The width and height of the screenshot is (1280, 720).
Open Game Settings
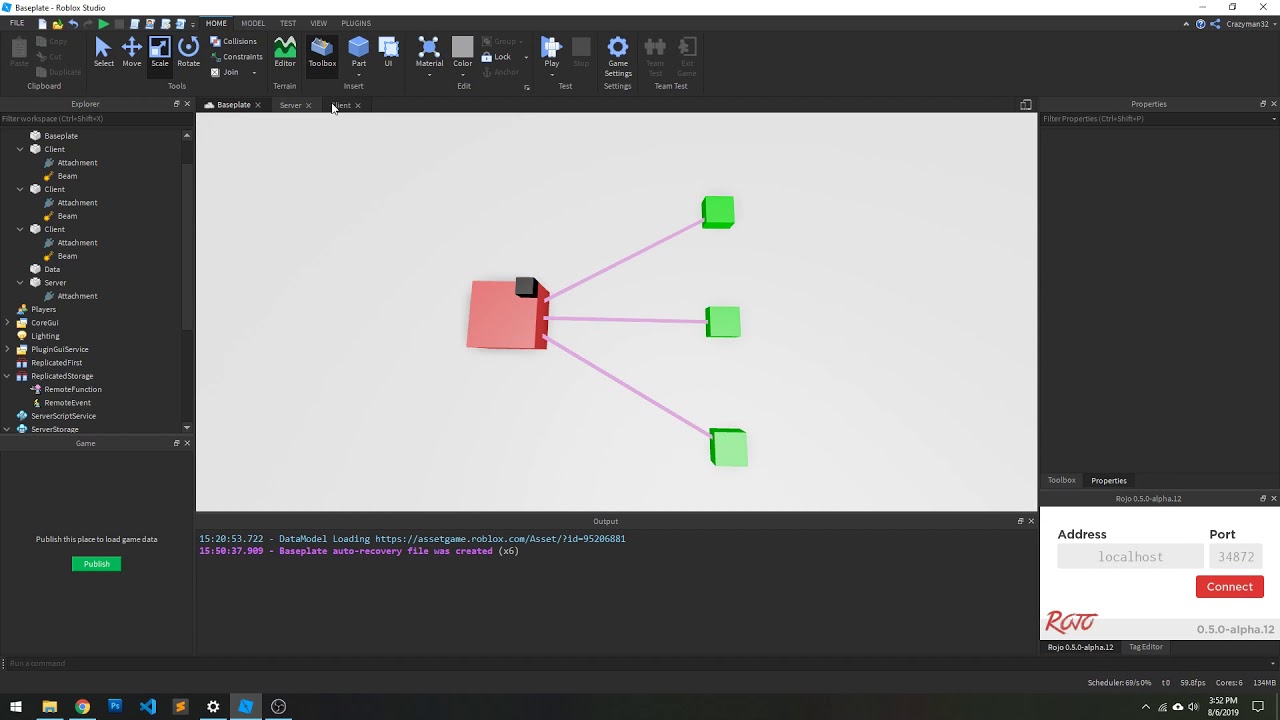tap(618, 55)
